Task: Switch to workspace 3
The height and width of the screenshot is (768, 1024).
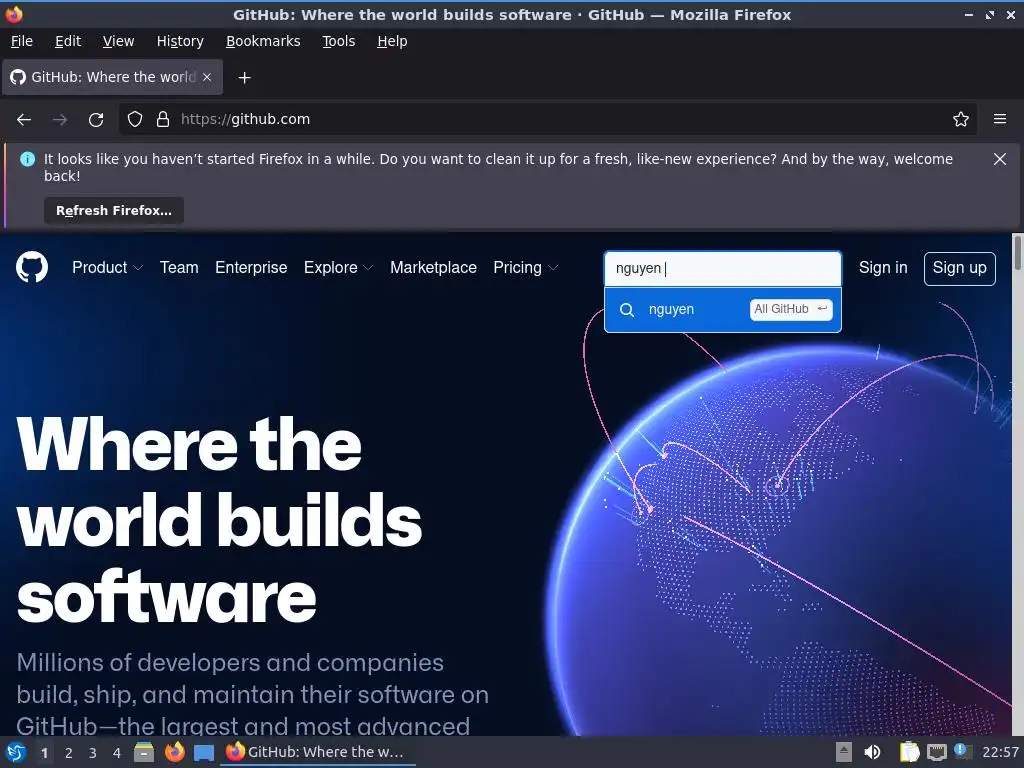Action: click(x=93, y=753)
